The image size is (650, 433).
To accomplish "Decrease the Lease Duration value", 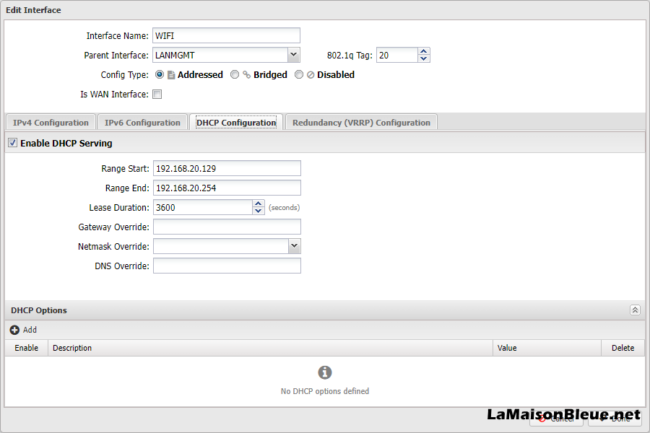I will click(258, 211).
